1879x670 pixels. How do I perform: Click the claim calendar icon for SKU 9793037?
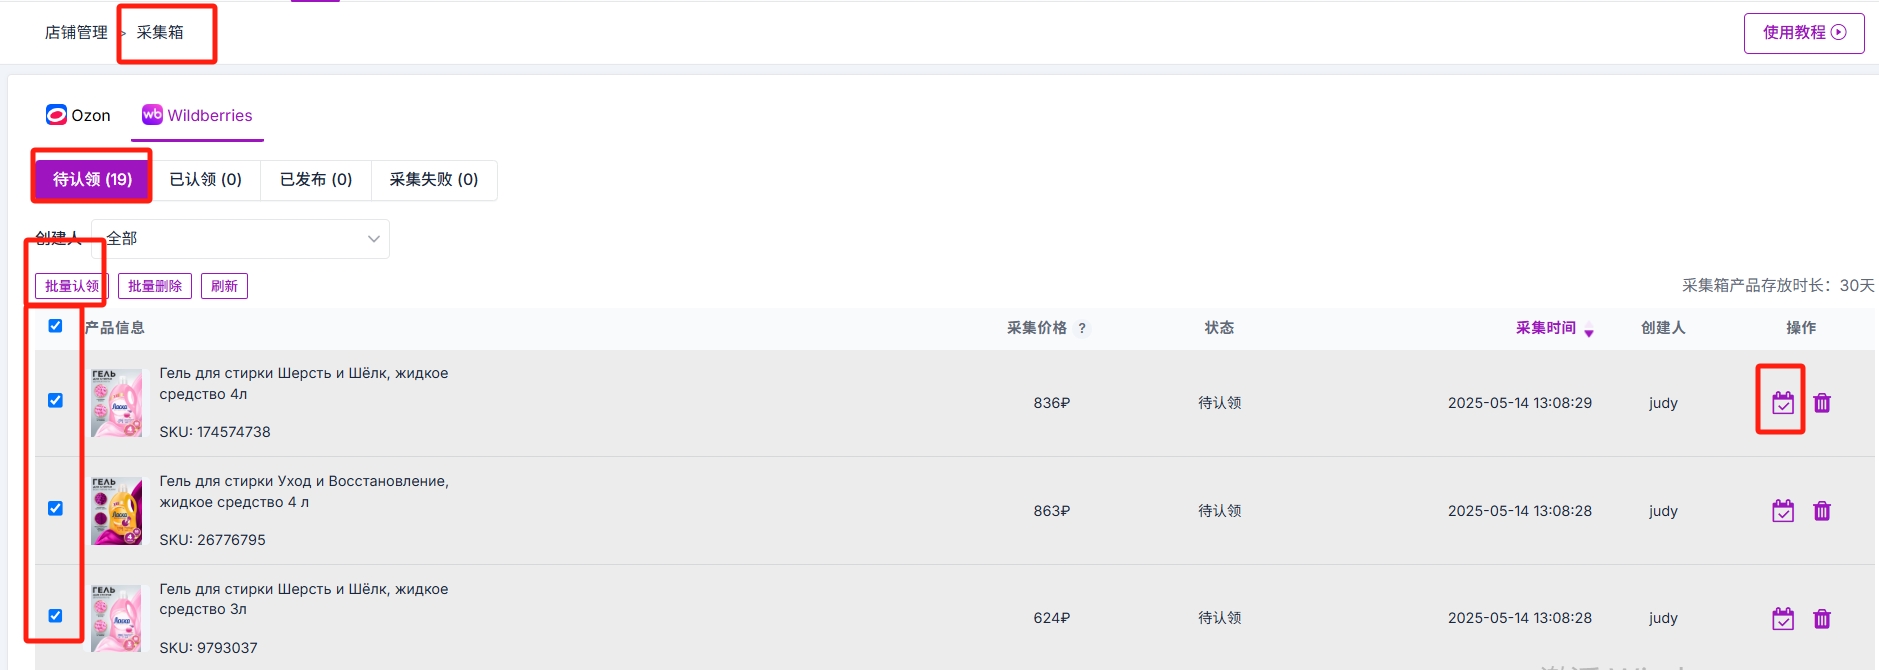click(1782, 619)
